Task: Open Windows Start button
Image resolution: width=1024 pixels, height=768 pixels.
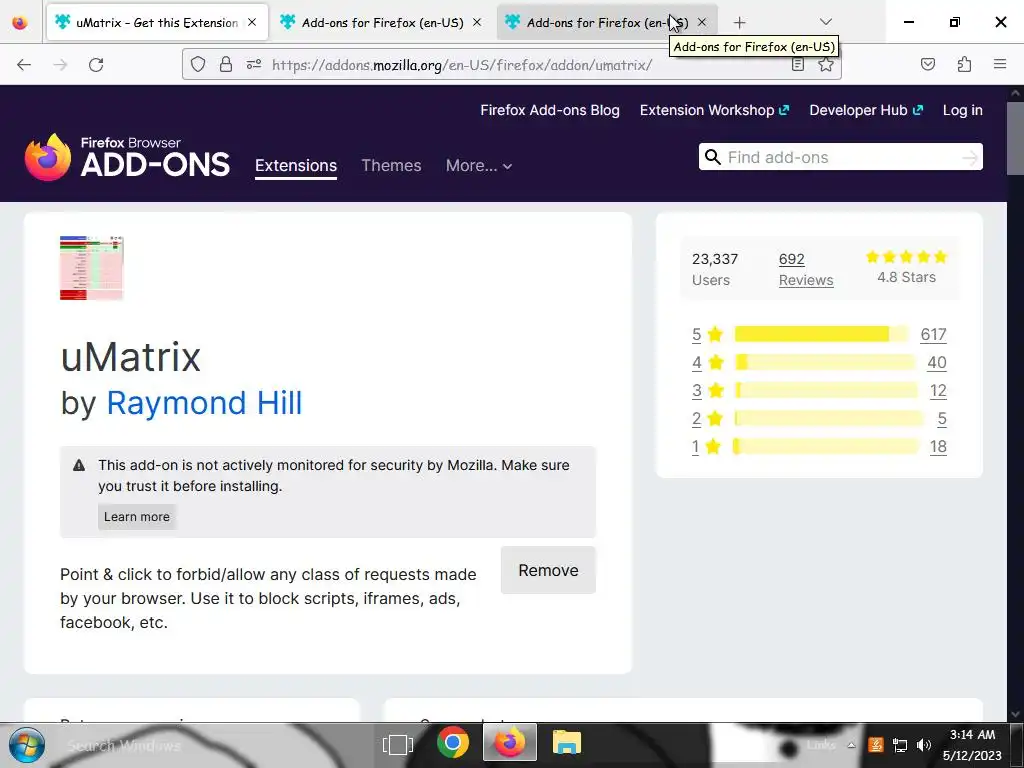Action: (x=27, y=745)
